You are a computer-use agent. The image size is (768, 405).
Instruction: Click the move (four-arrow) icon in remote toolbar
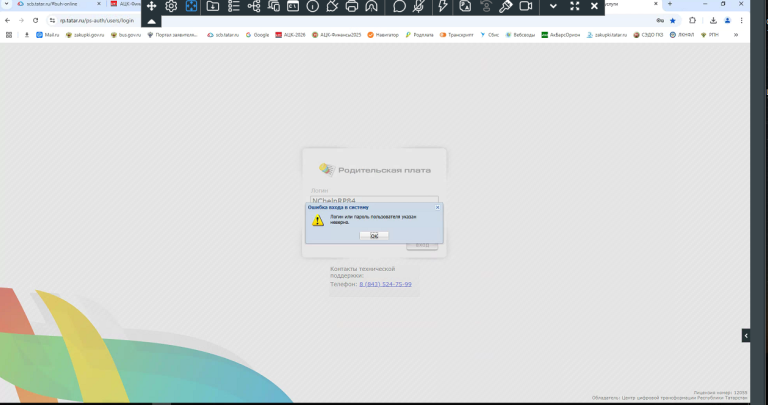151,6
